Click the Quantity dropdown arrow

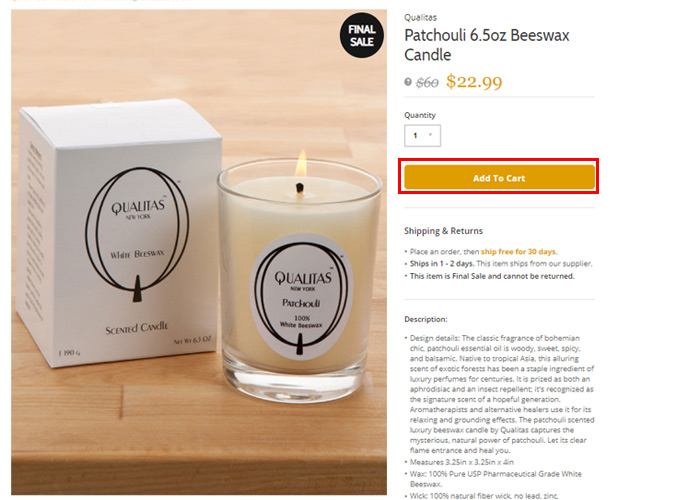(430, 135)
